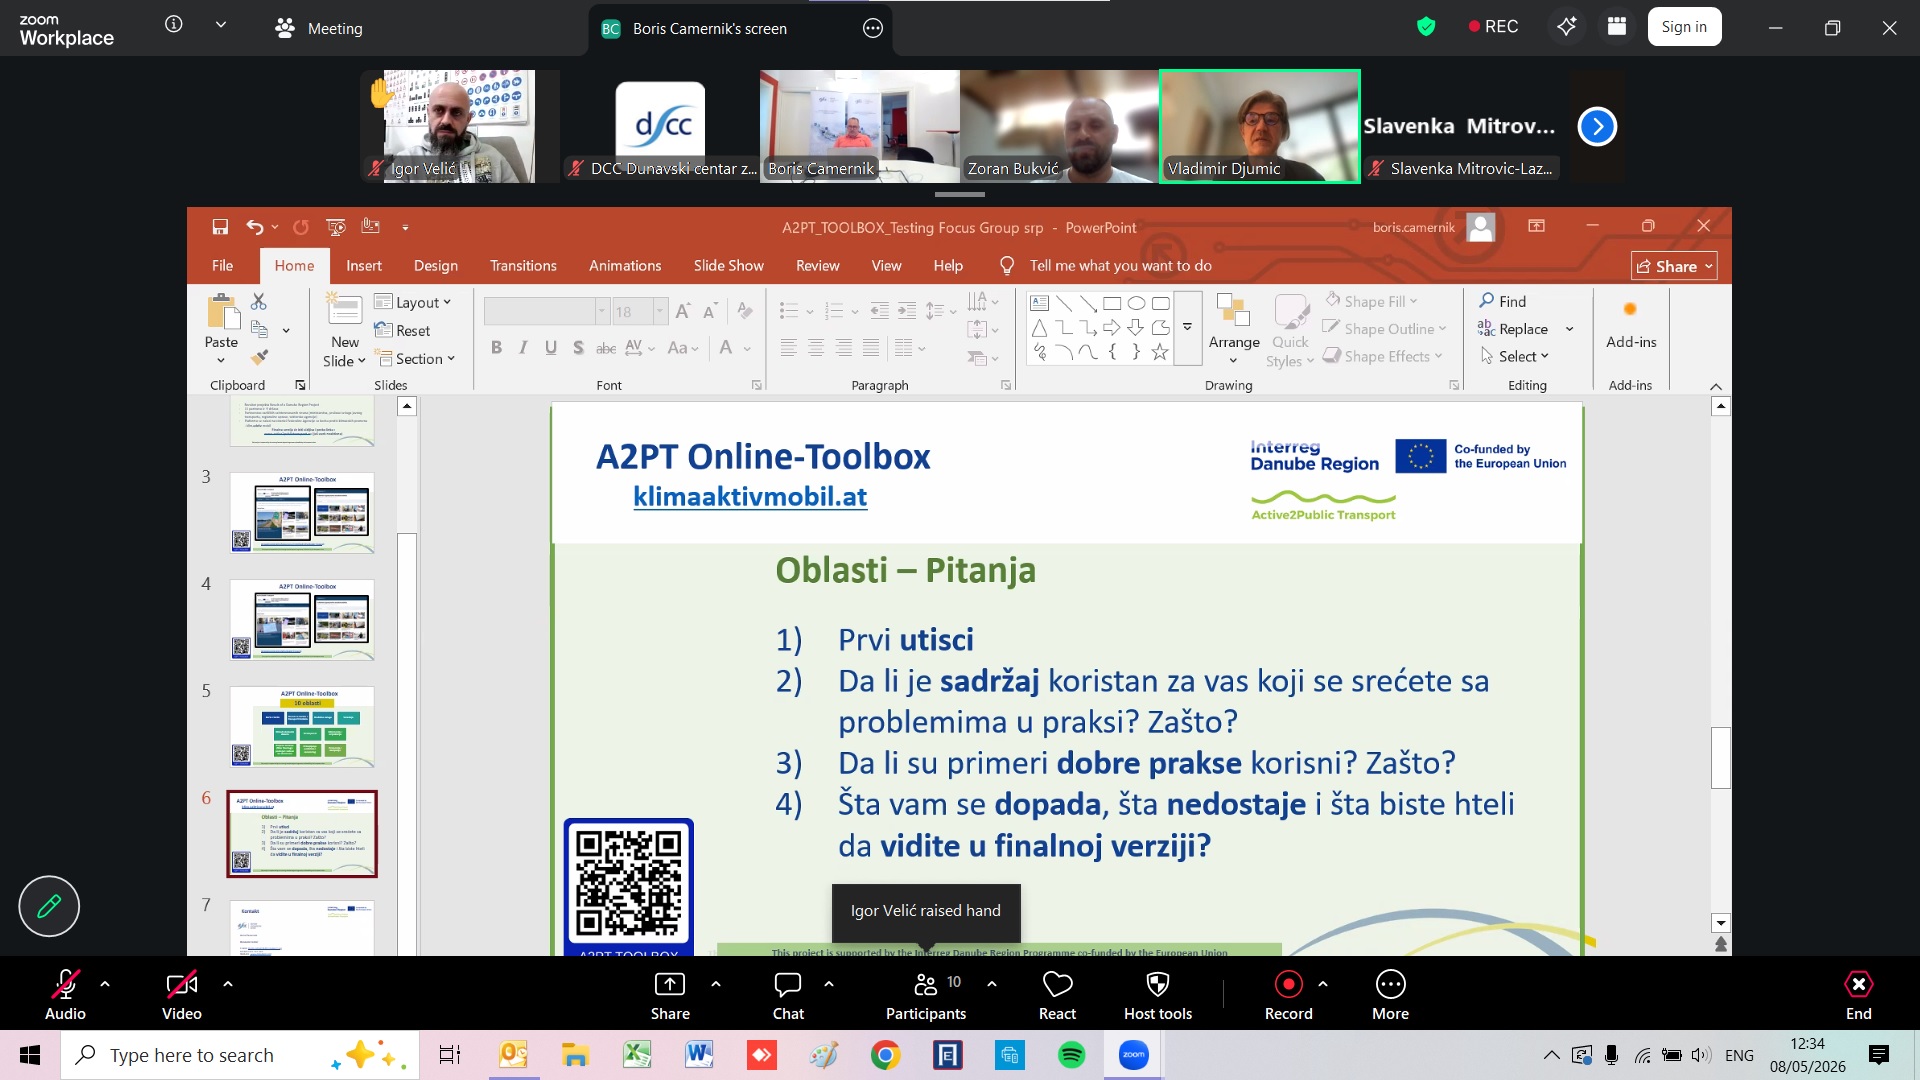Image resolution: width=1920 pixels, height=1080 pixels.
Task: Open the font size dropdown
Action: tap(660, 311)
